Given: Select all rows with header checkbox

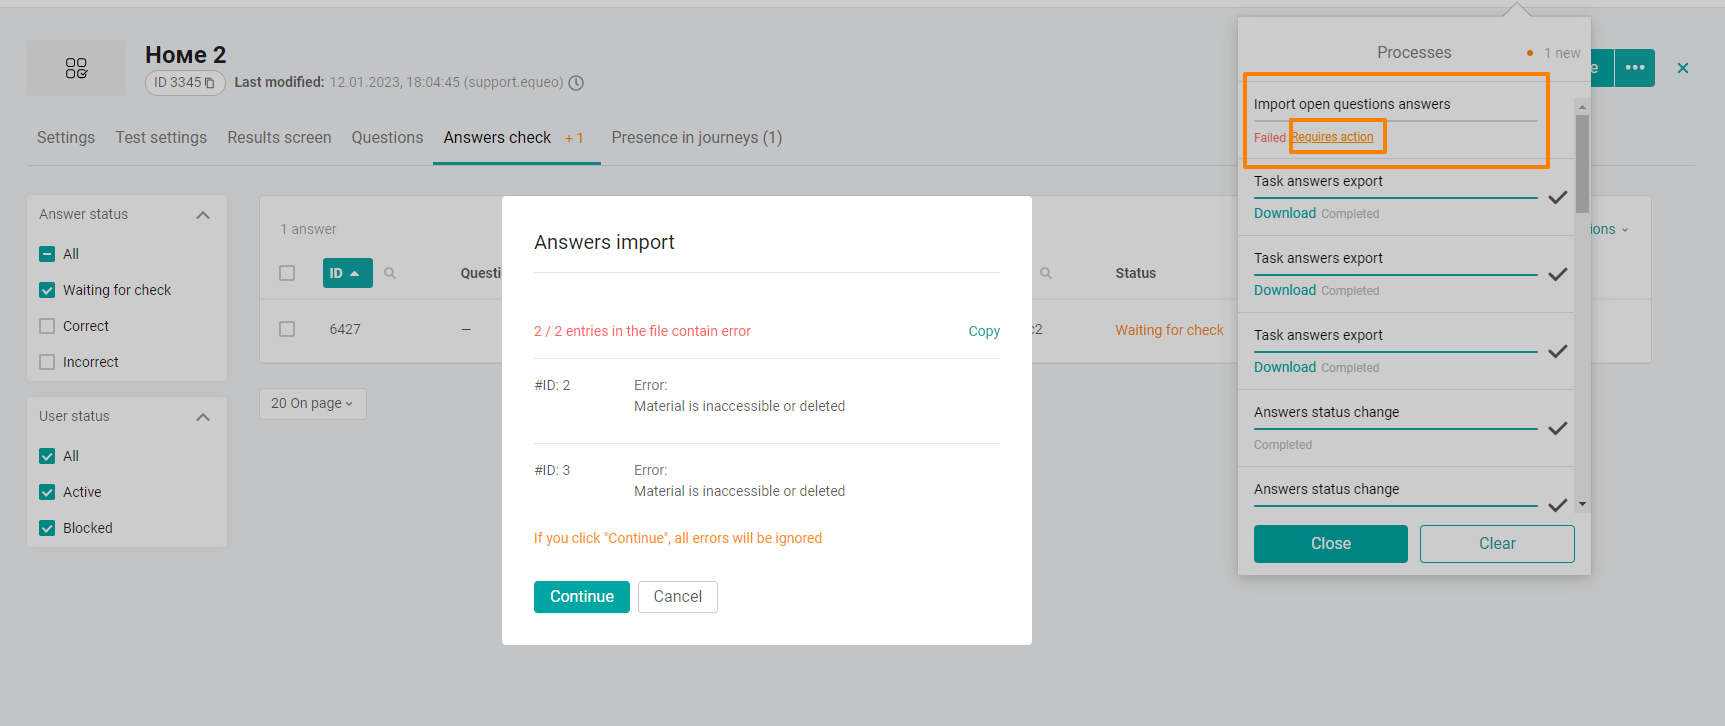Looking at the screenshot, I should point(287,273).
